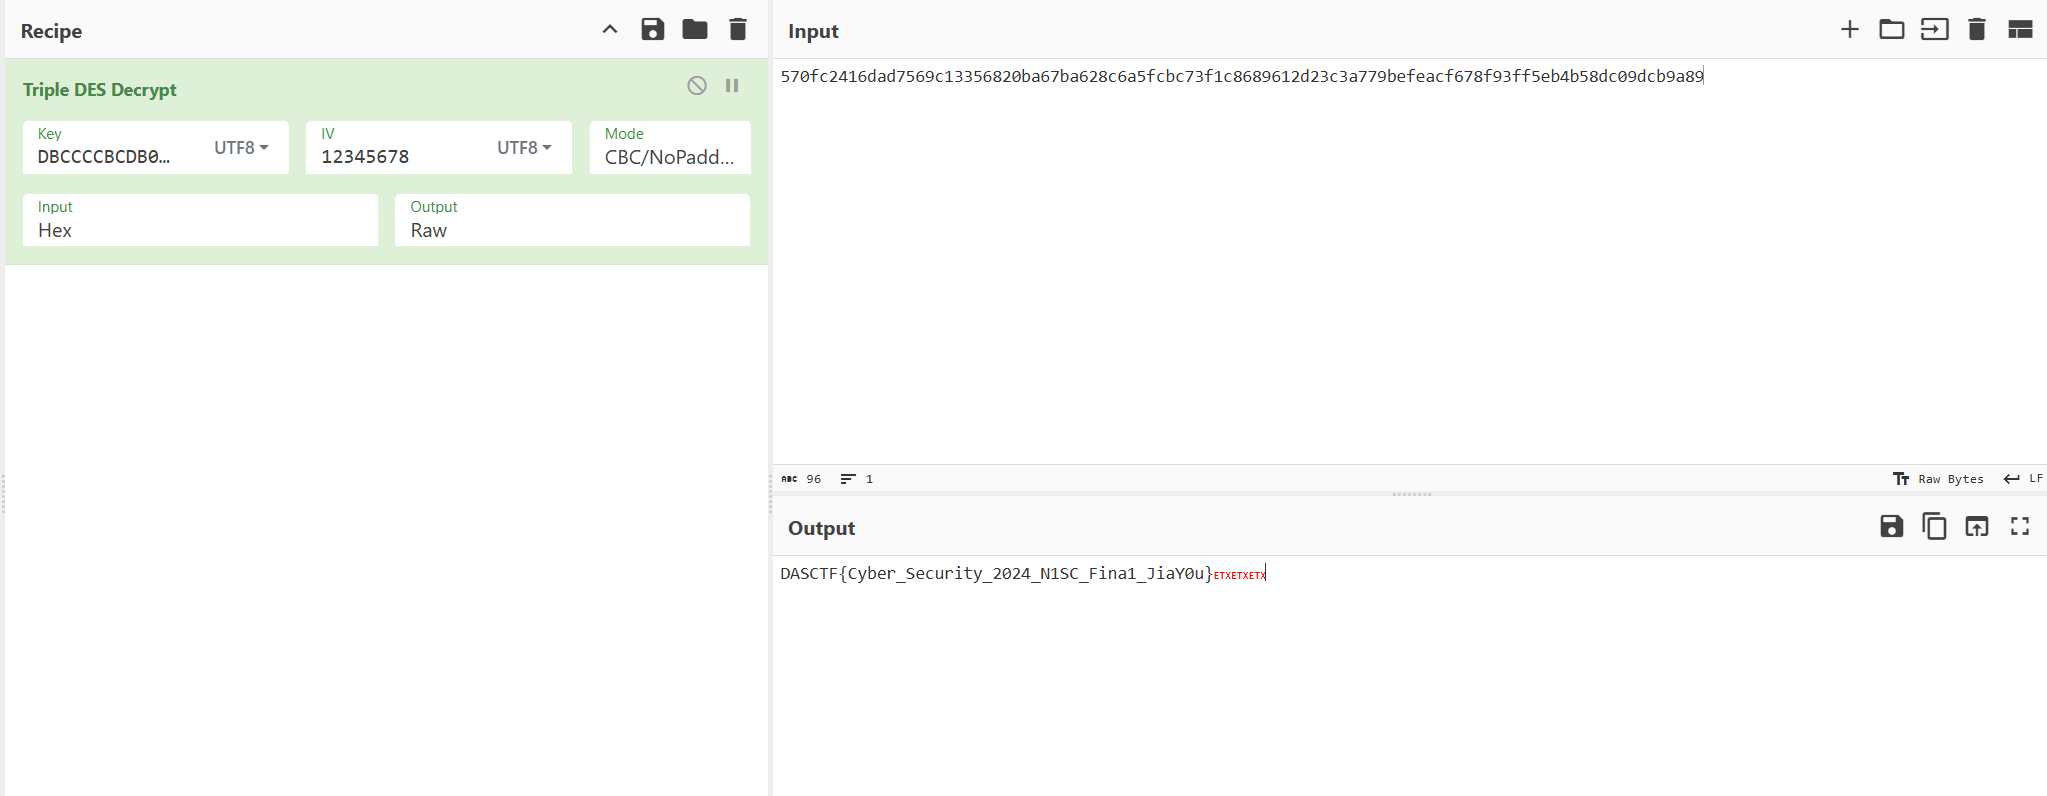Save output to file
2047x796 pixels.
(x=1891, y=527)
